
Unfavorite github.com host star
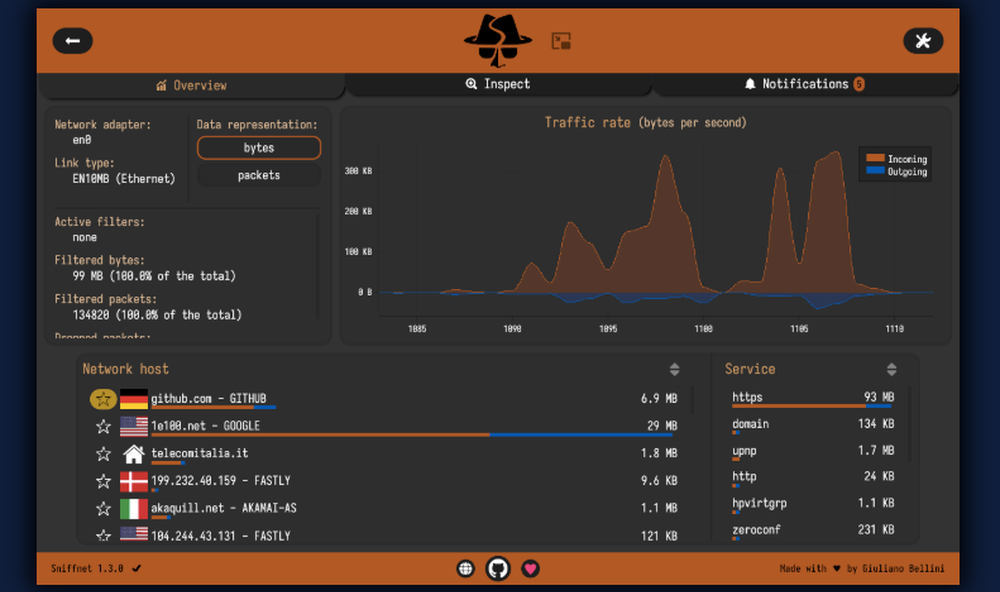[103, 399]
